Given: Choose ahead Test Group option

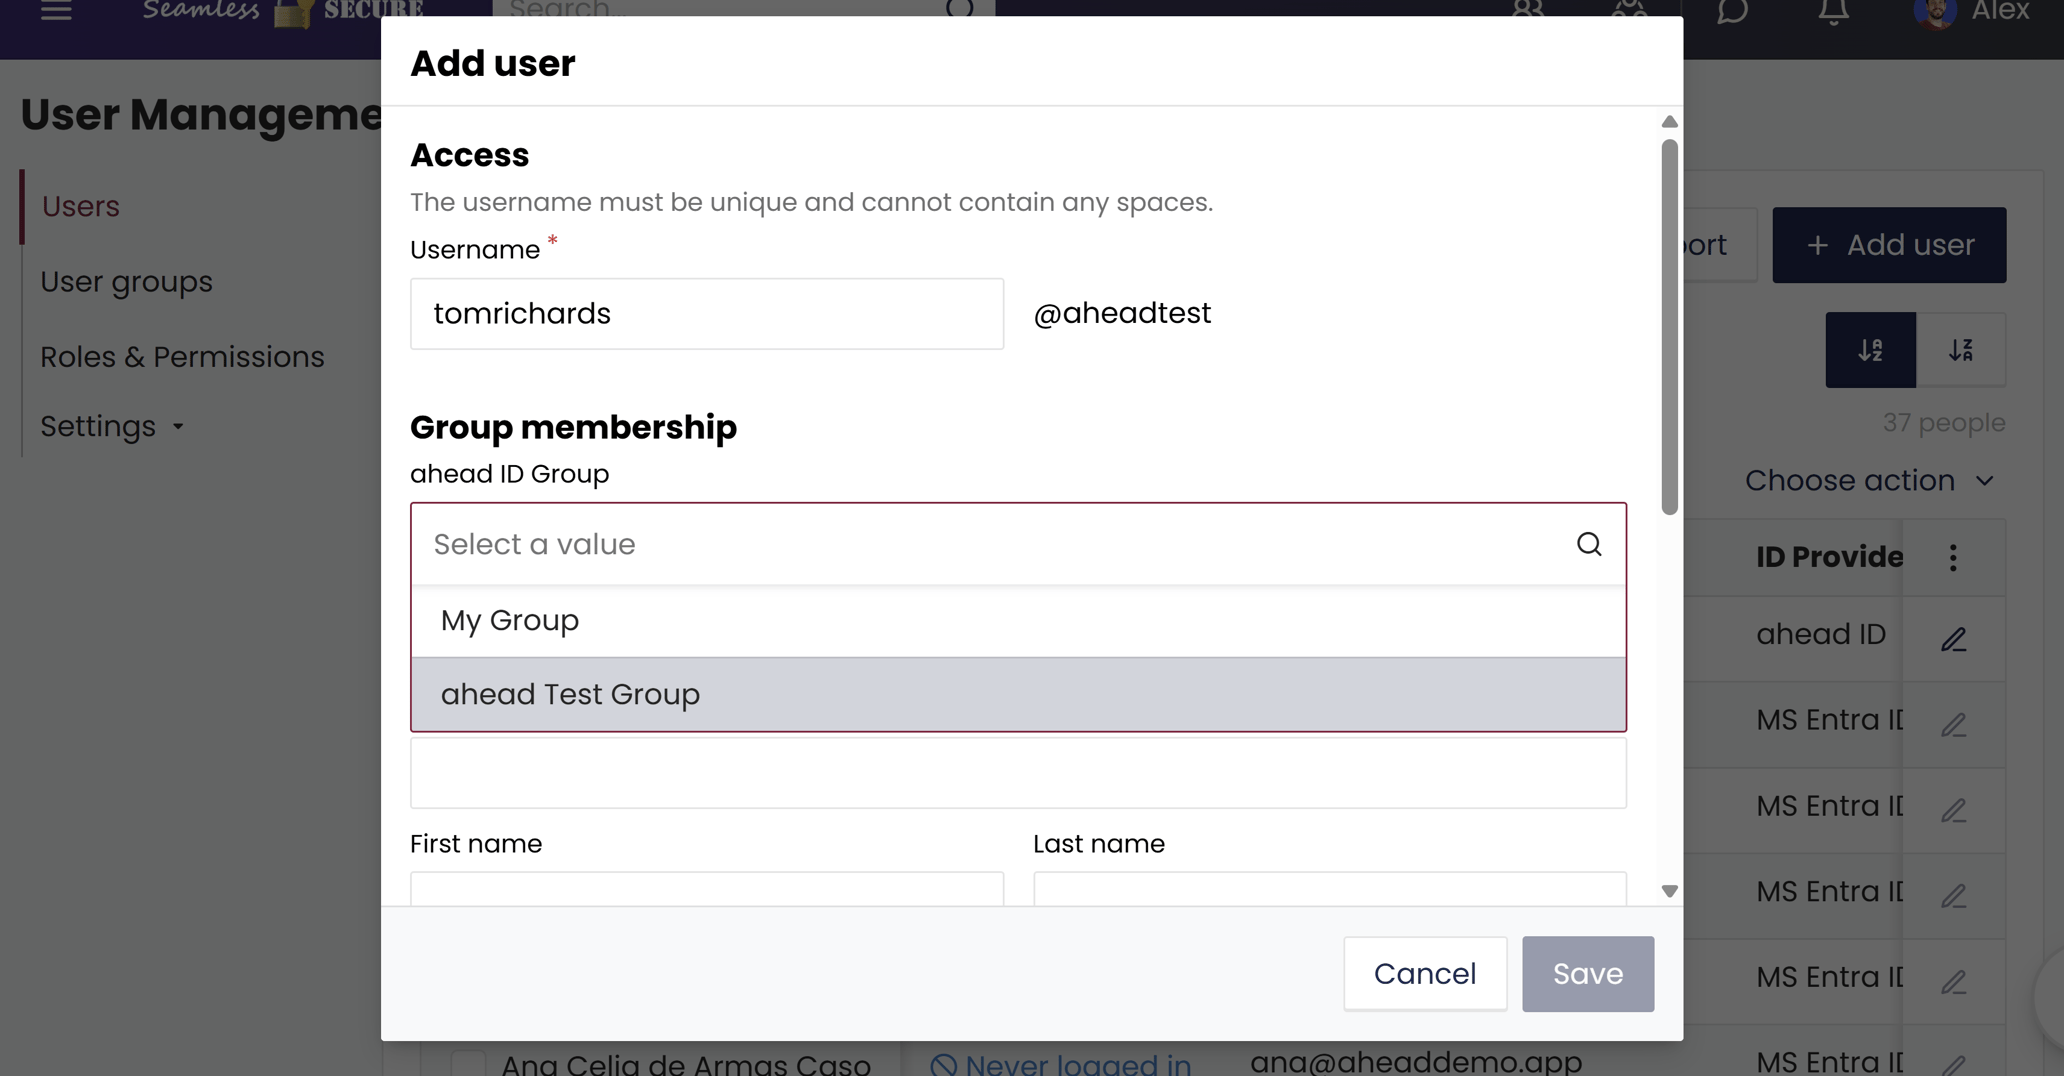Looking at the screenshot, I should (x=1018, y=694).
